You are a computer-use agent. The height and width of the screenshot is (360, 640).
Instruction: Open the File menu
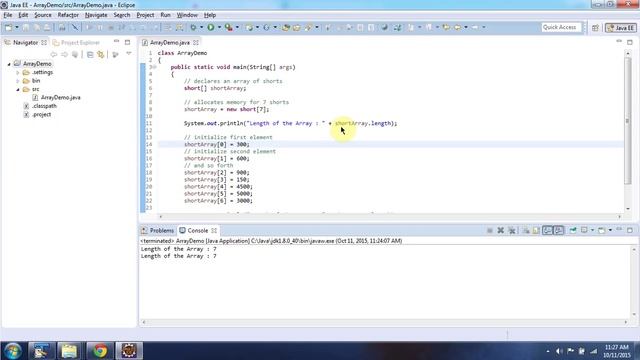(x=8, y=15)
